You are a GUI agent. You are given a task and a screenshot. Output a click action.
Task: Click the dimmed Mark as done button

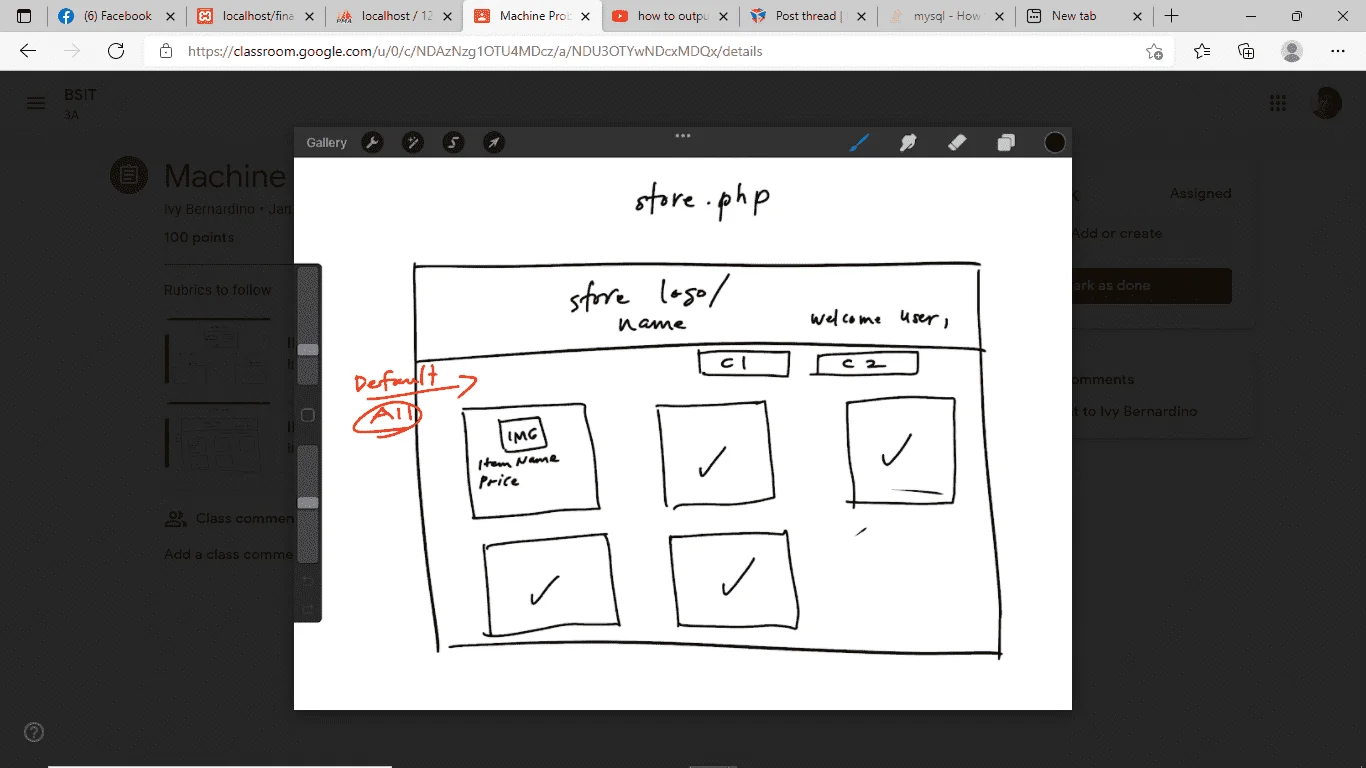pos(1151,286)
